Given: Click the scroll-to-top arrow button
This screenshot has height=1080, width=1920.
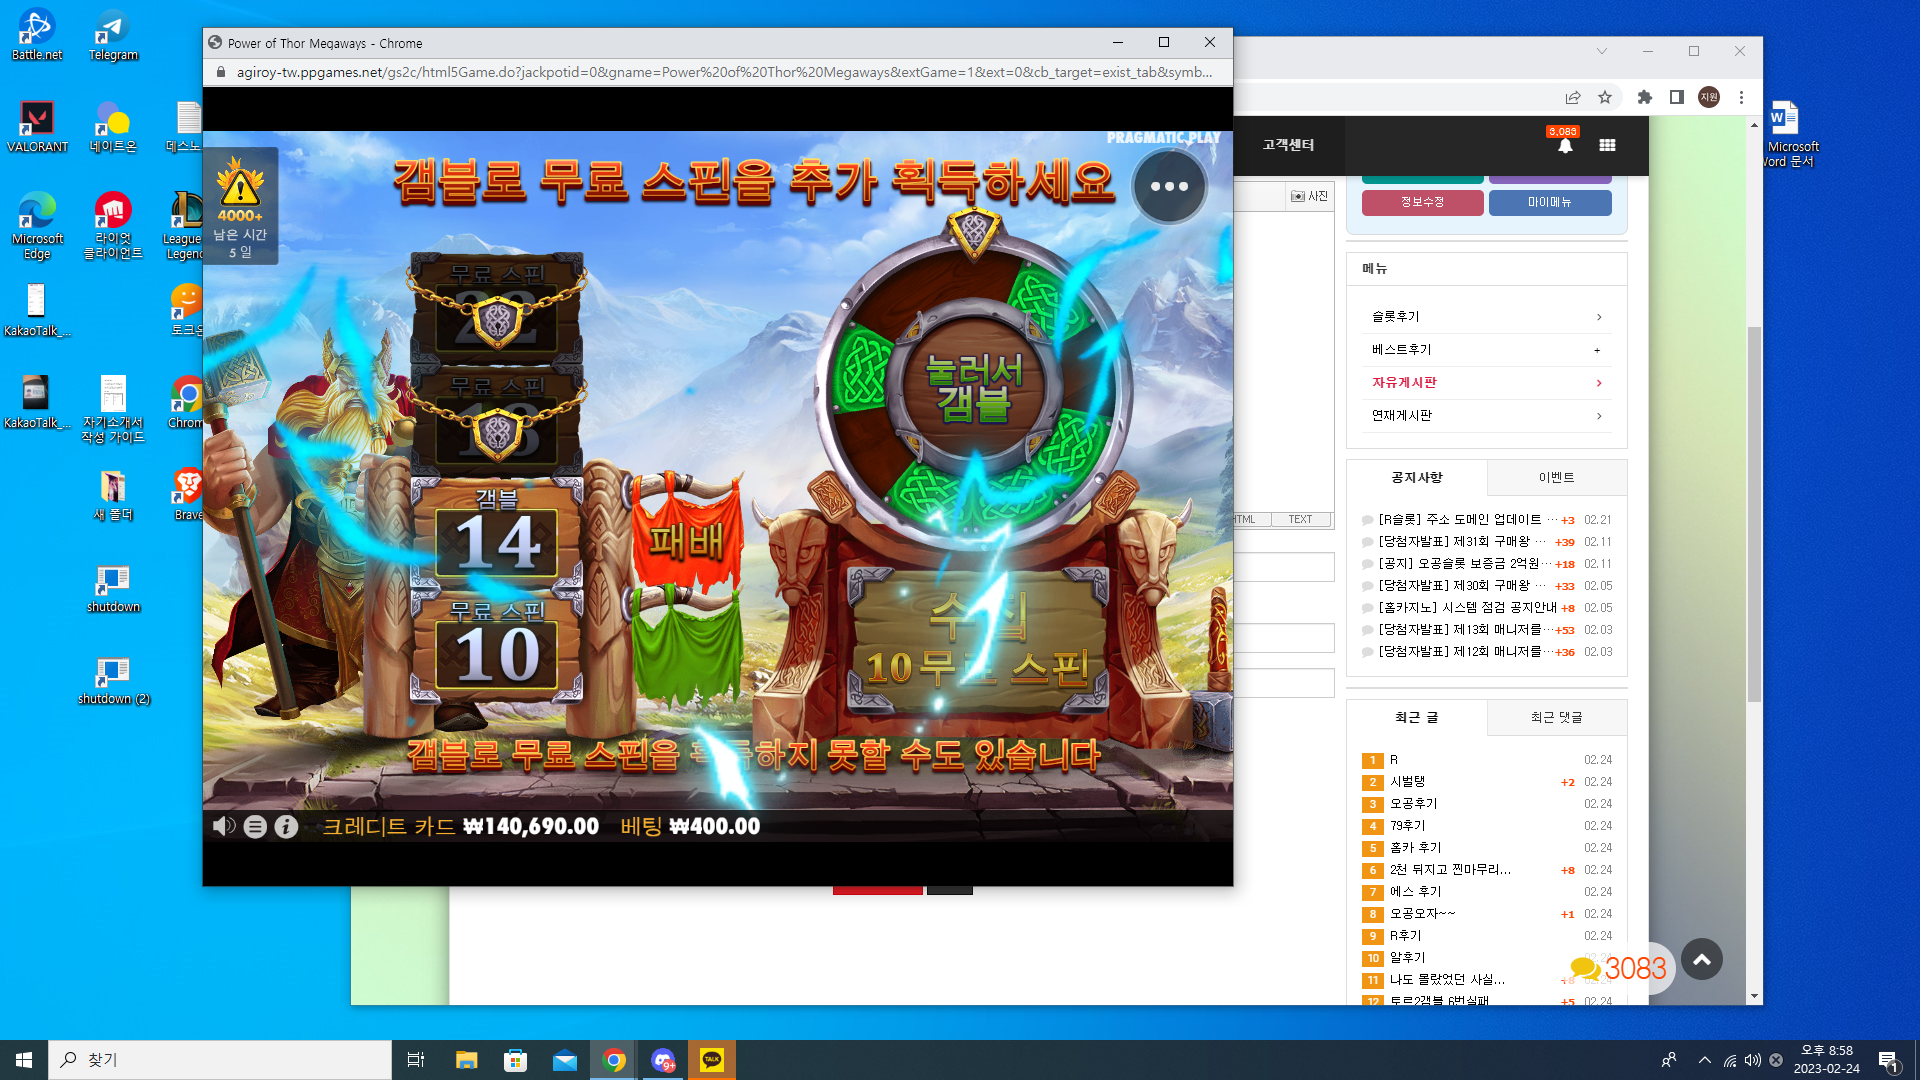Looking at the screenshot, I should click(x=1702, y=960).
